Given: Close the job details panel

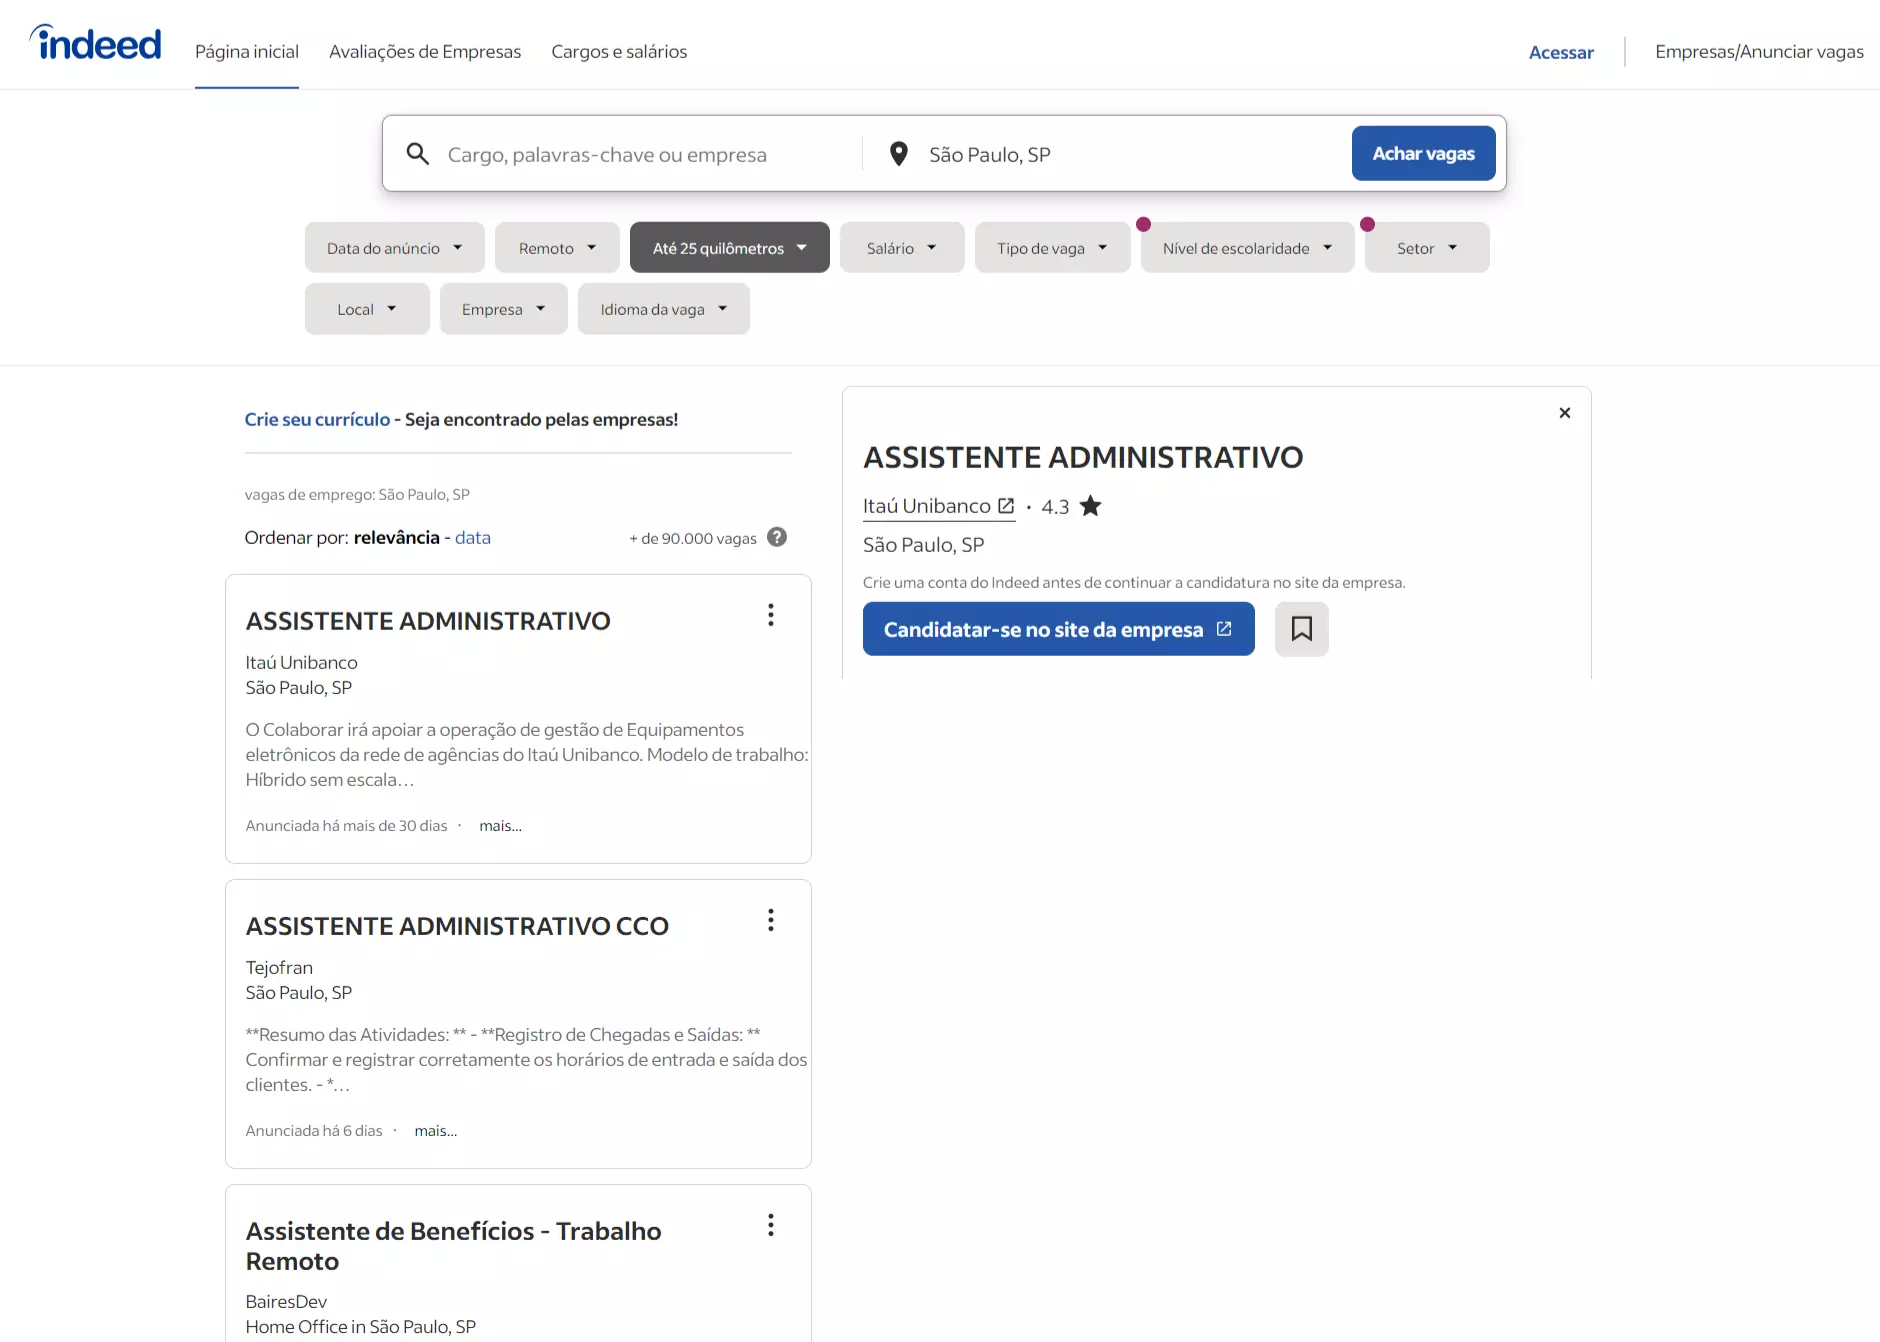Looking at the screenshot, I should pos(1565,413).
